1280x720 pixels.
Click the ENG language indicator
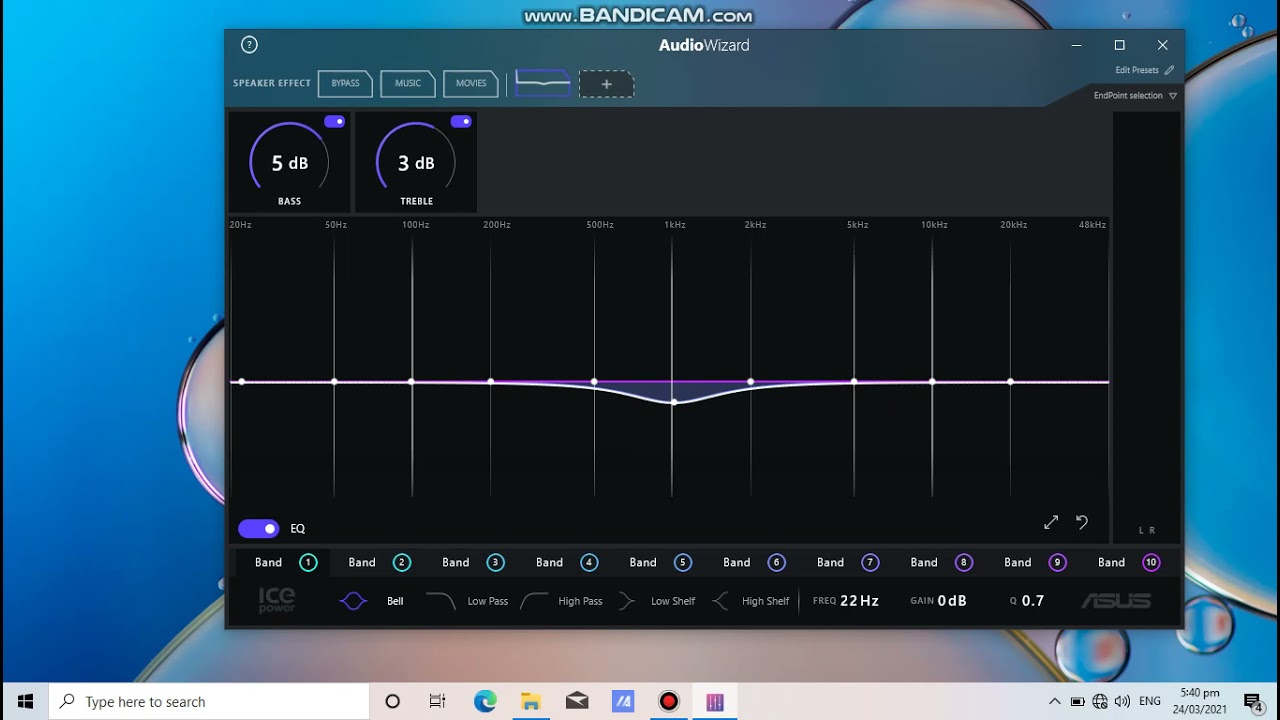pos(1150,701)
